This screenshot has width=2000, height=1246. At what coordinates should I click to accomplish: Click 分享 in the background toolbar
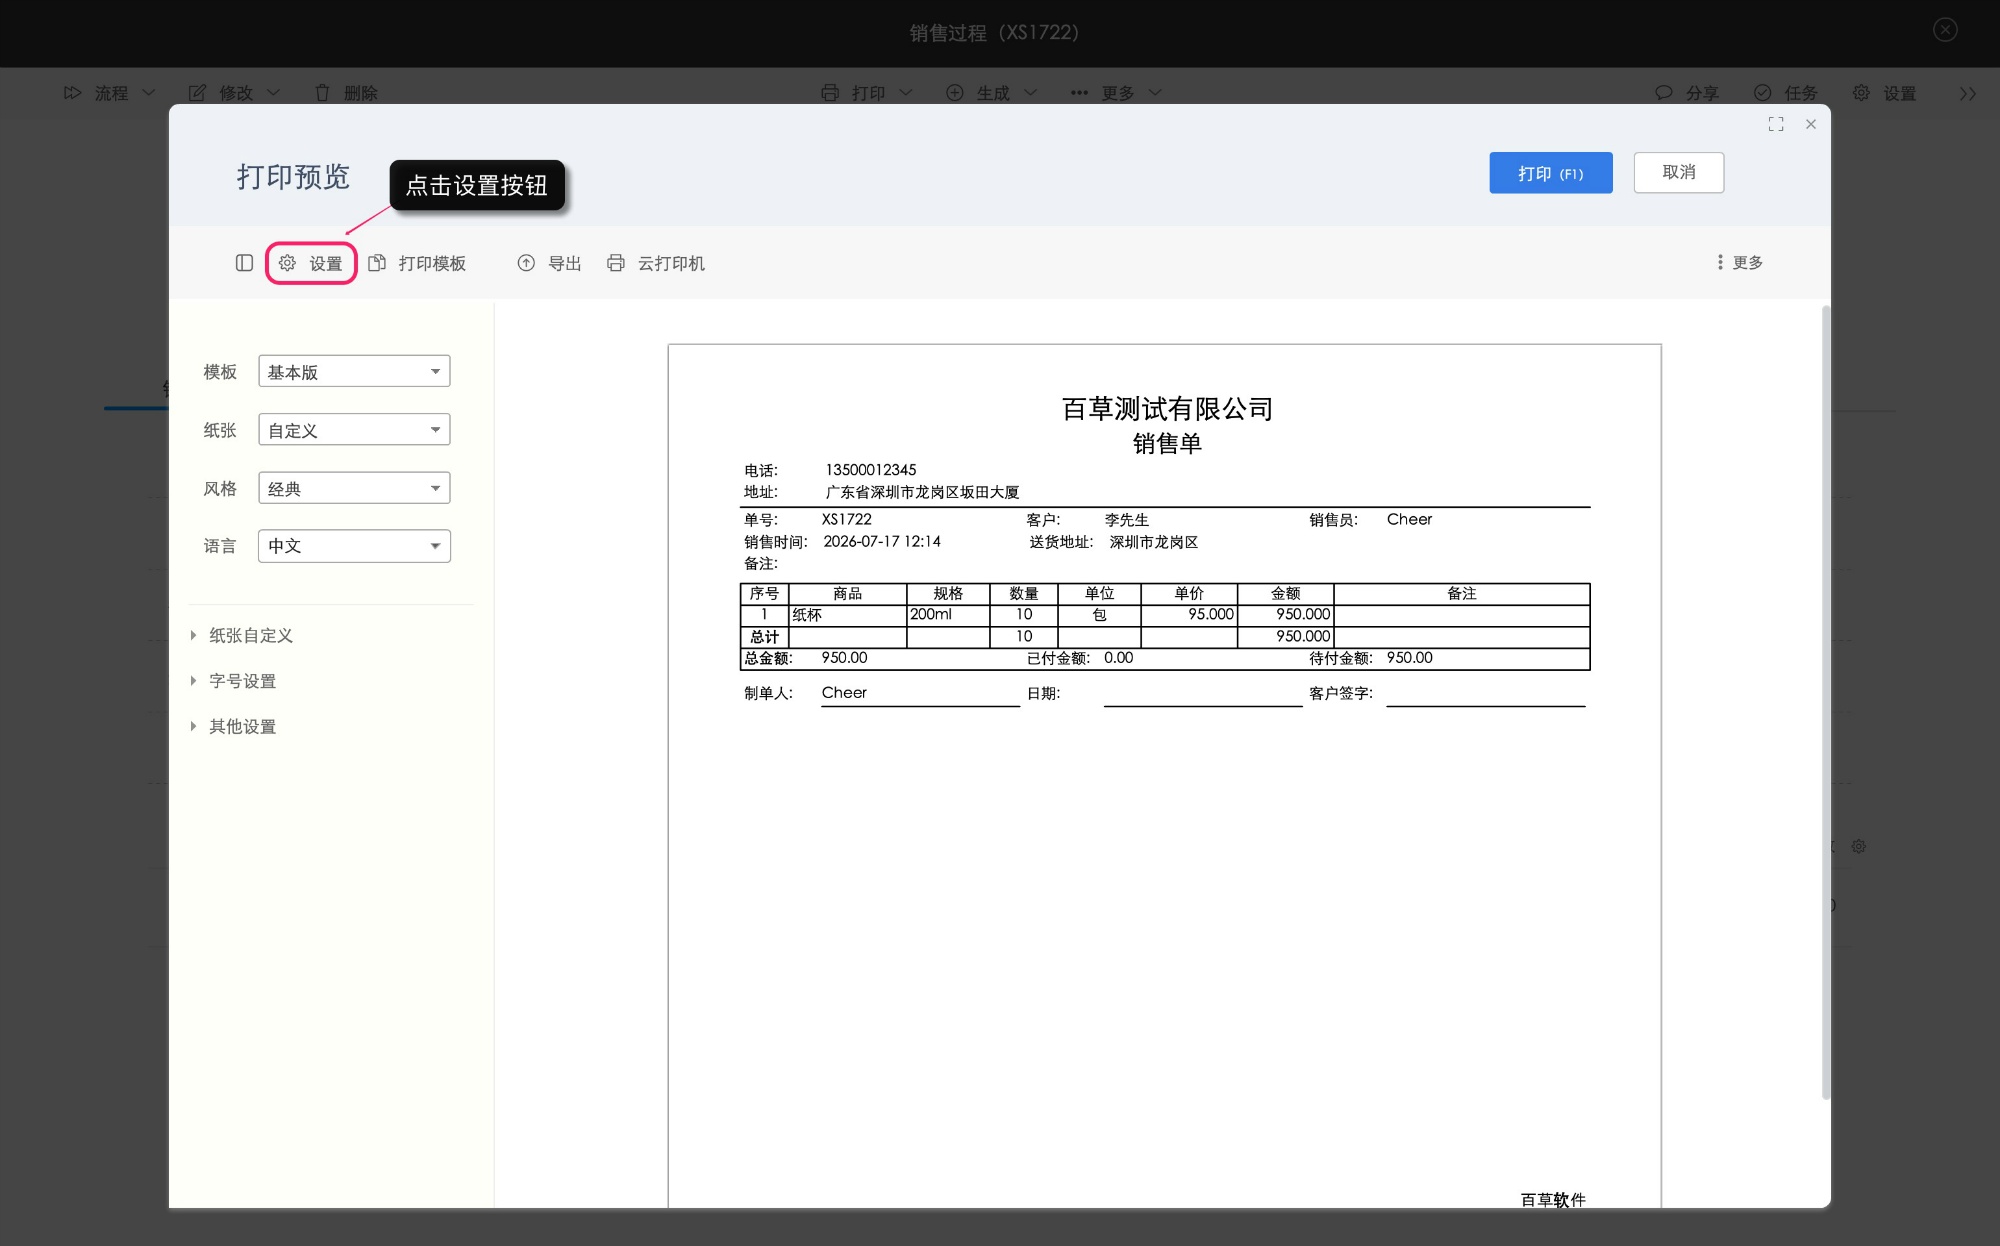coord(1687,93)
